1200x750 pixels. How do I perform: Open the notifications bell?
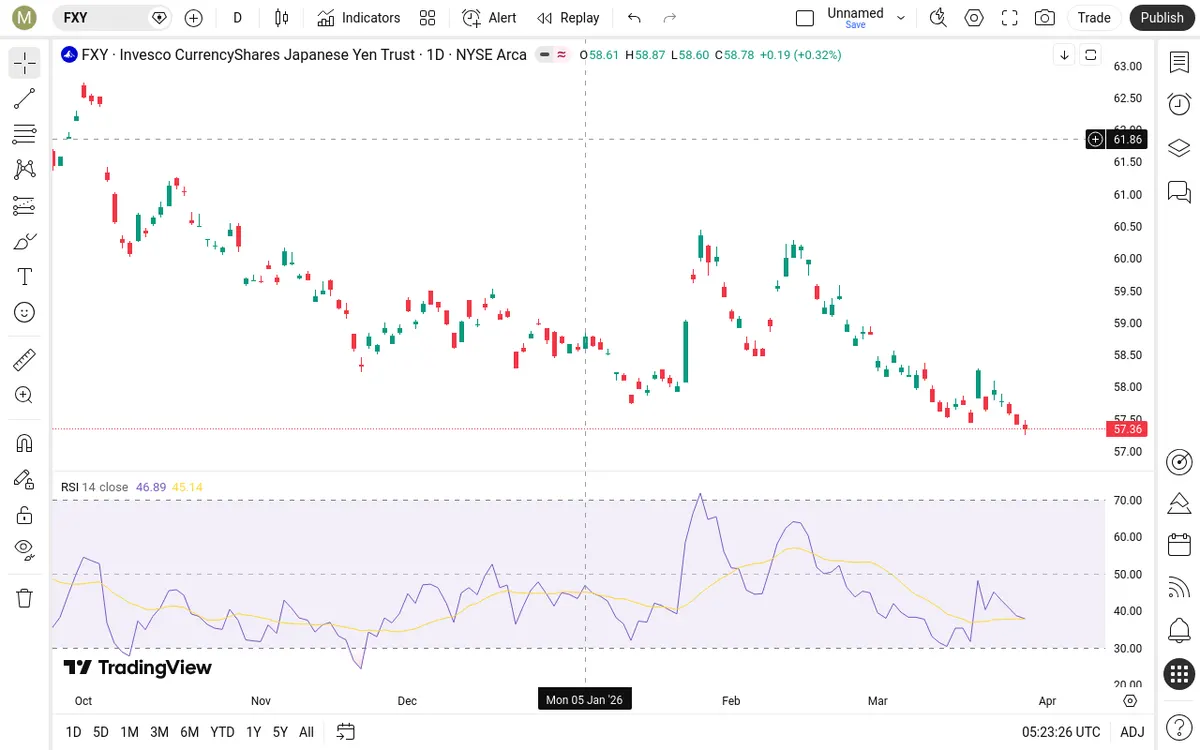coord(1179,631)
